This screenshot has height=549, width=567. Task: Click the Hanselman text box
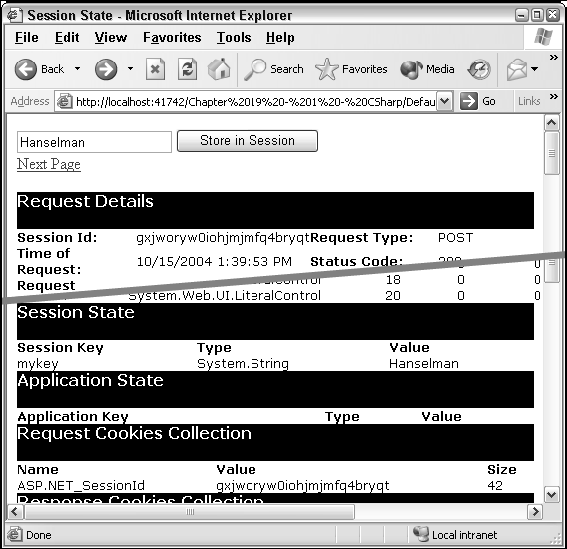[x=94, y=142]
